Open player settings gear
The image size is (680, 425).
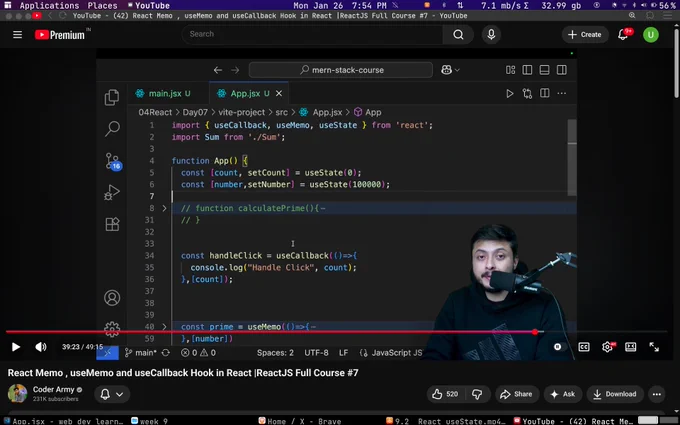(x=608, y=347)
